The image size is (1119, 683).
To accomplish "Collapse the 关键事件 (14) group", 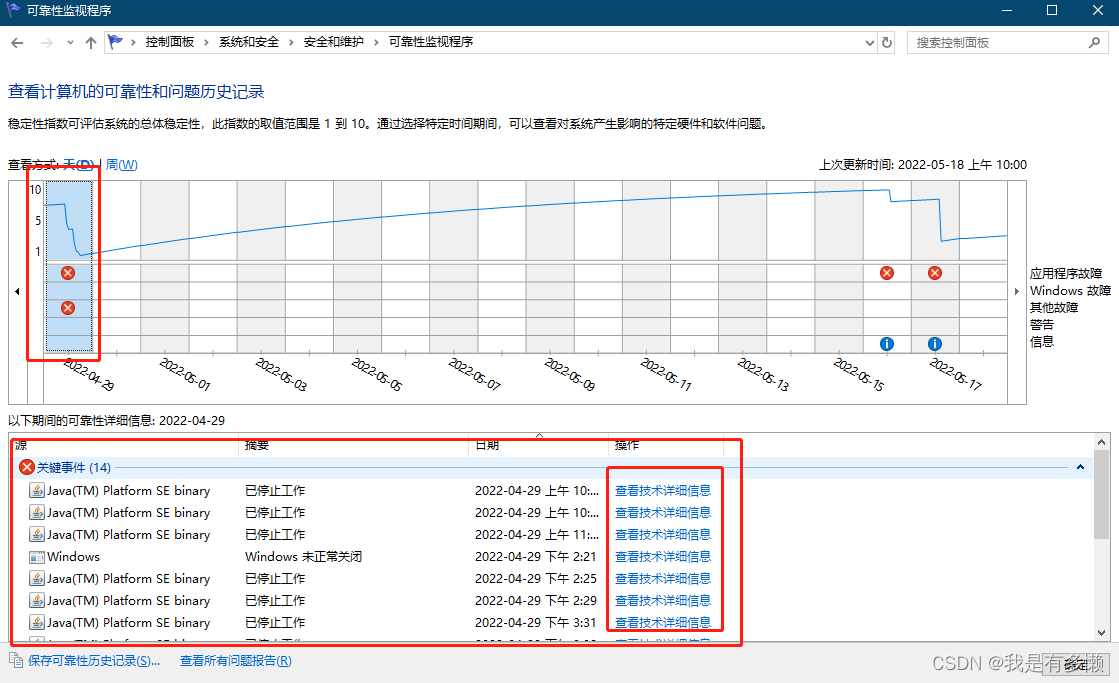I will [x=1081, y=467].
